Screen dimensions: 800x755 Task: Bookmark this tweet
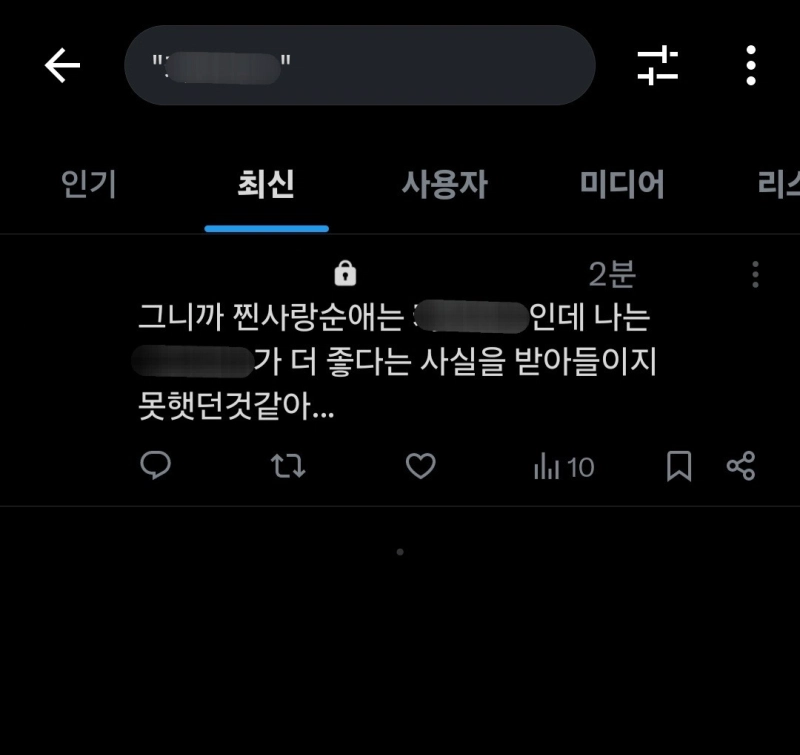679,466
